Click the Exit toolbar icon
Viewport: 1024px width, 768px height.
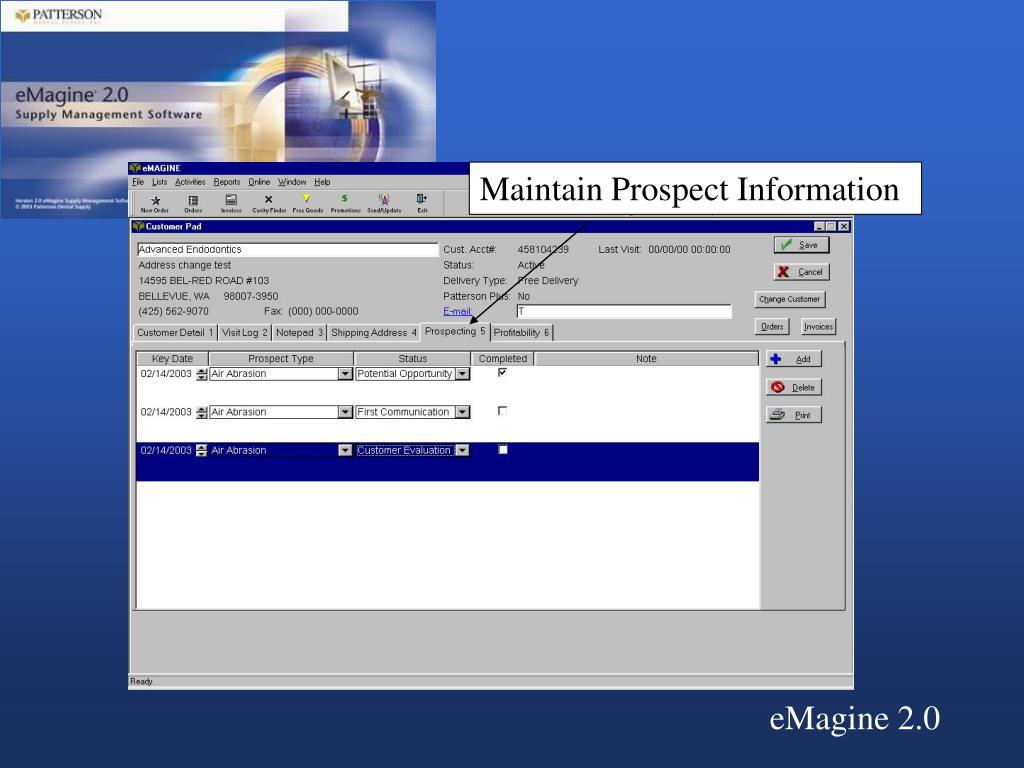(422, 204)
